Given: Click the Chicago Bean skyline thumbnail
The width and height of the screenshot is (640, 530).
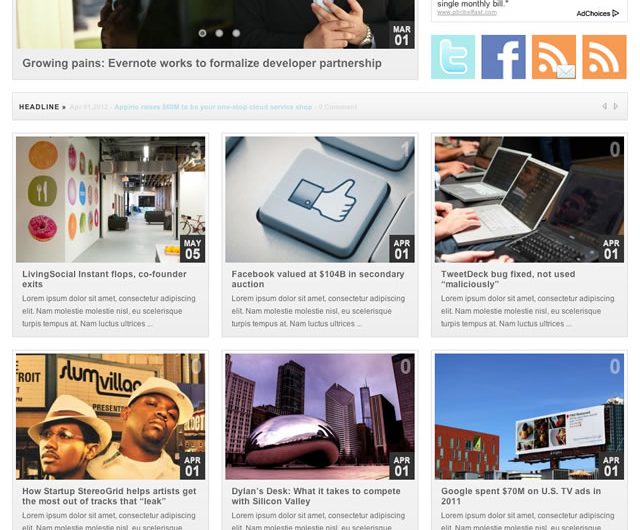Looking at the screenshot, I should [x=320, y=416].
